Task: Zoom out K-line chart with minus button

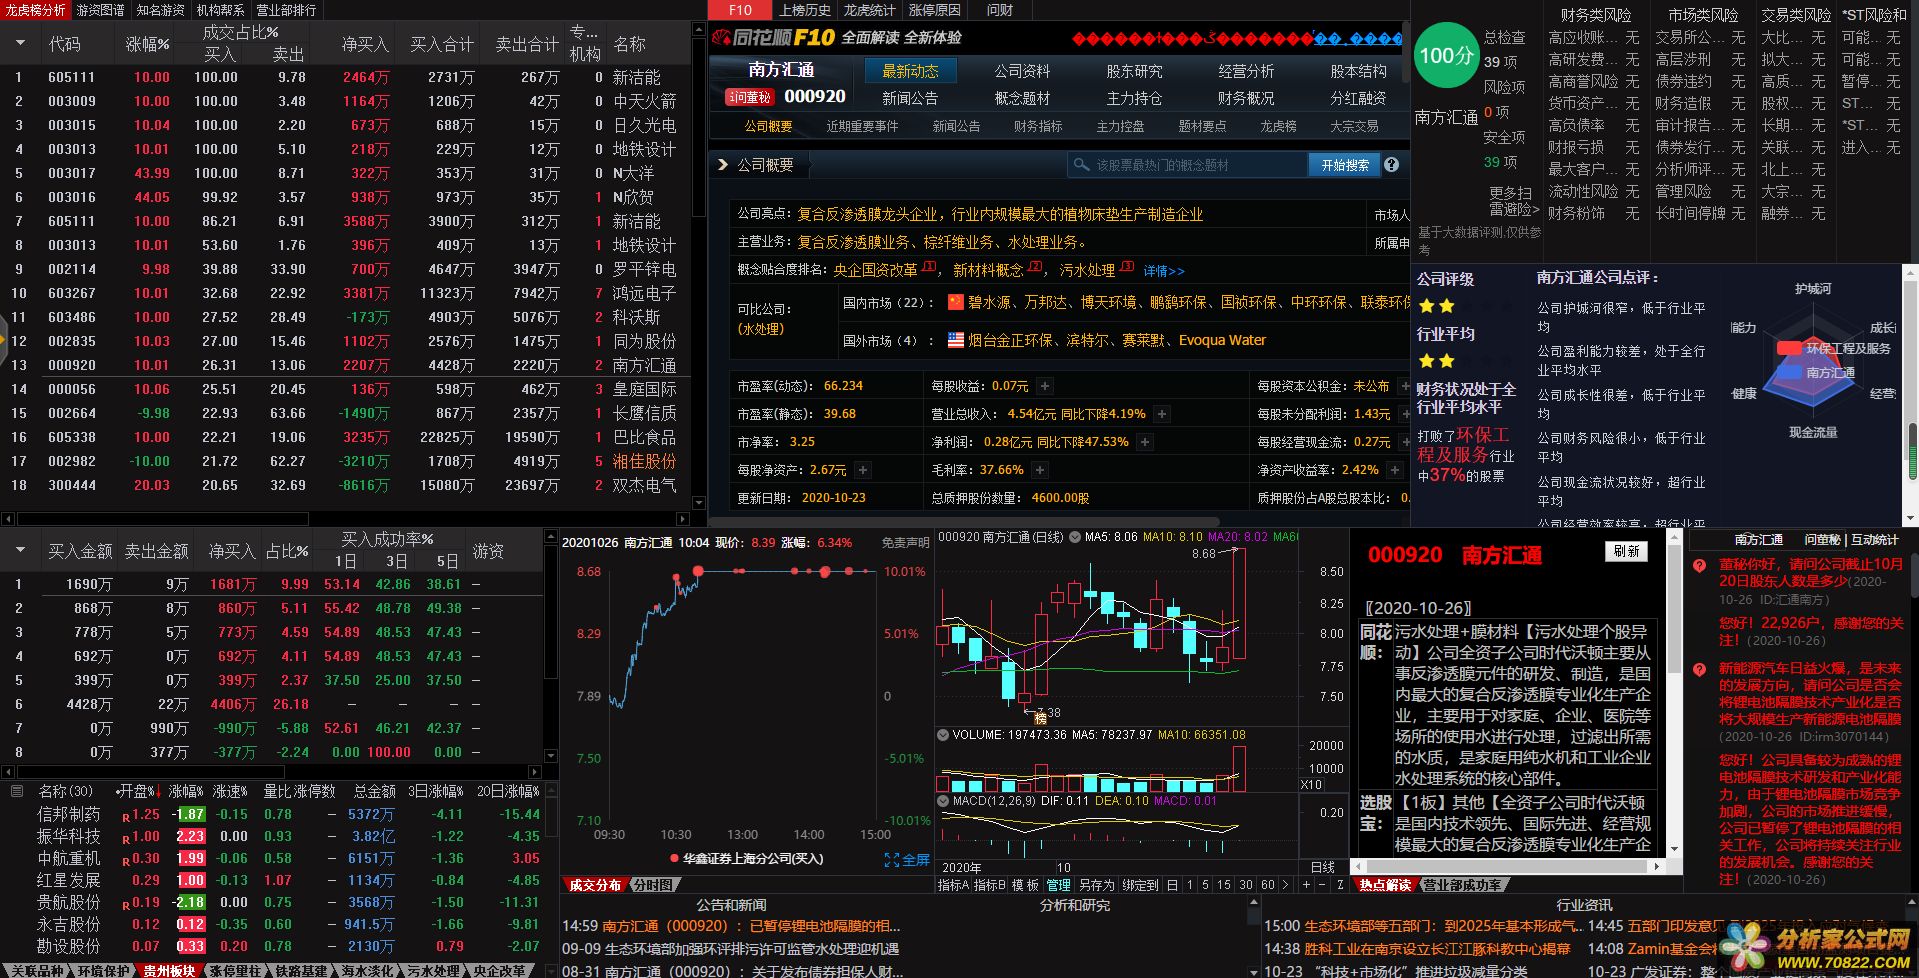Action: click(1321, 885)
